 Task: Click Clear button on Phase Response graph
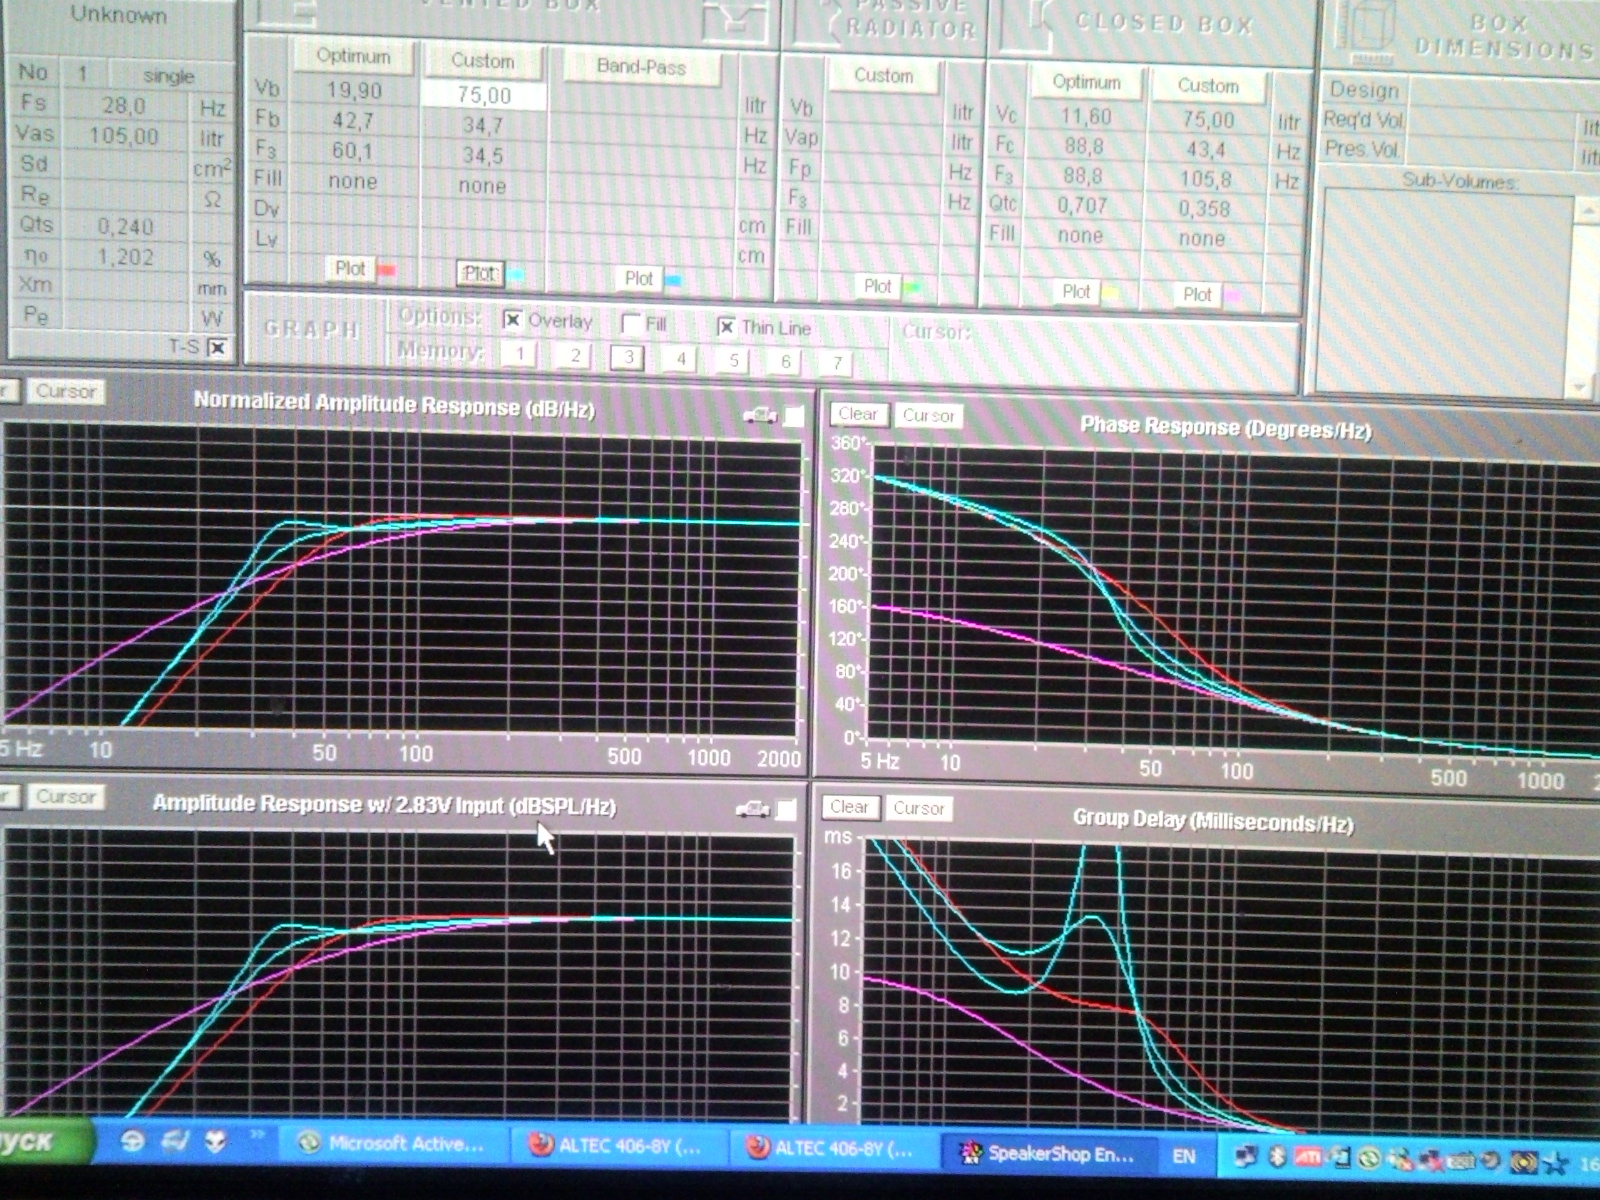[x=857, y=414]
